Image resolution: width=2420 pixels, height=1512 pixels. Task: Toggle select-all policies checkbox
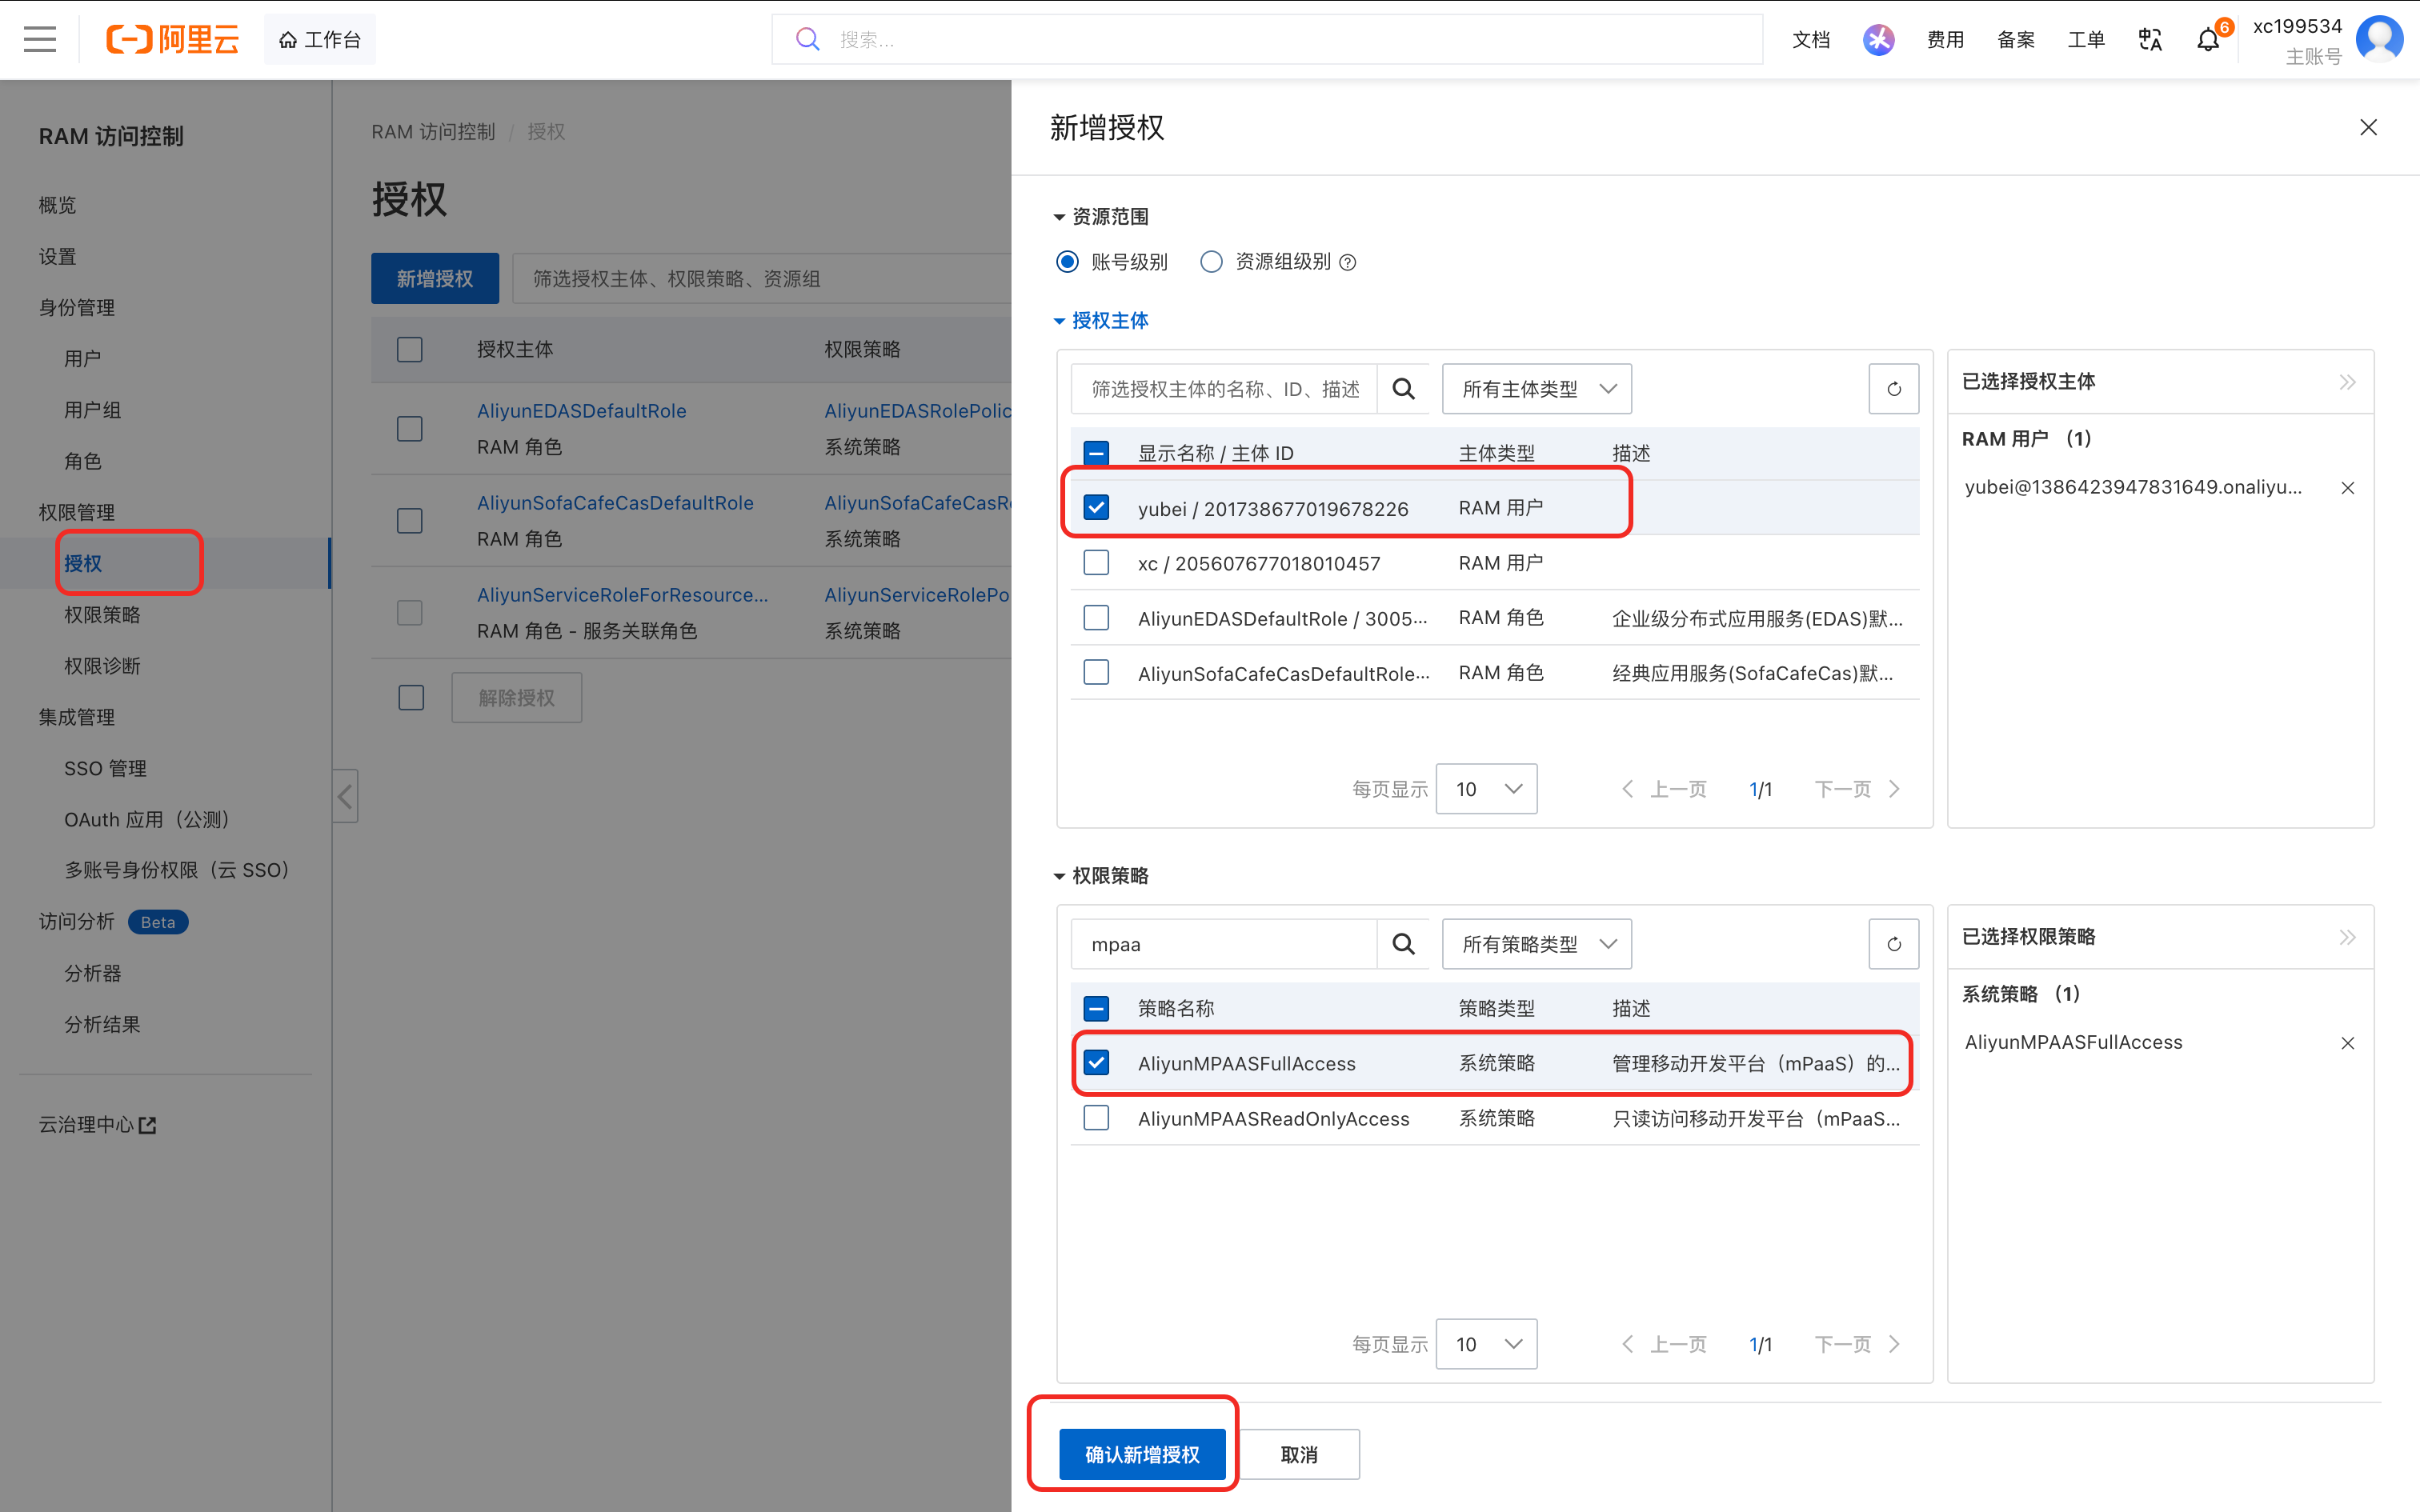click(1096, 1008)
